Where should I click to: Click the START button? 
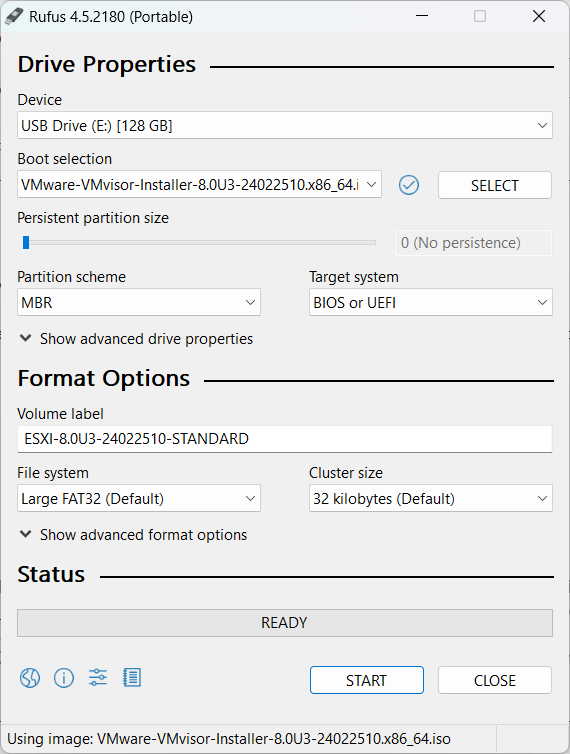pyautogui.click(x=367, y=680)
